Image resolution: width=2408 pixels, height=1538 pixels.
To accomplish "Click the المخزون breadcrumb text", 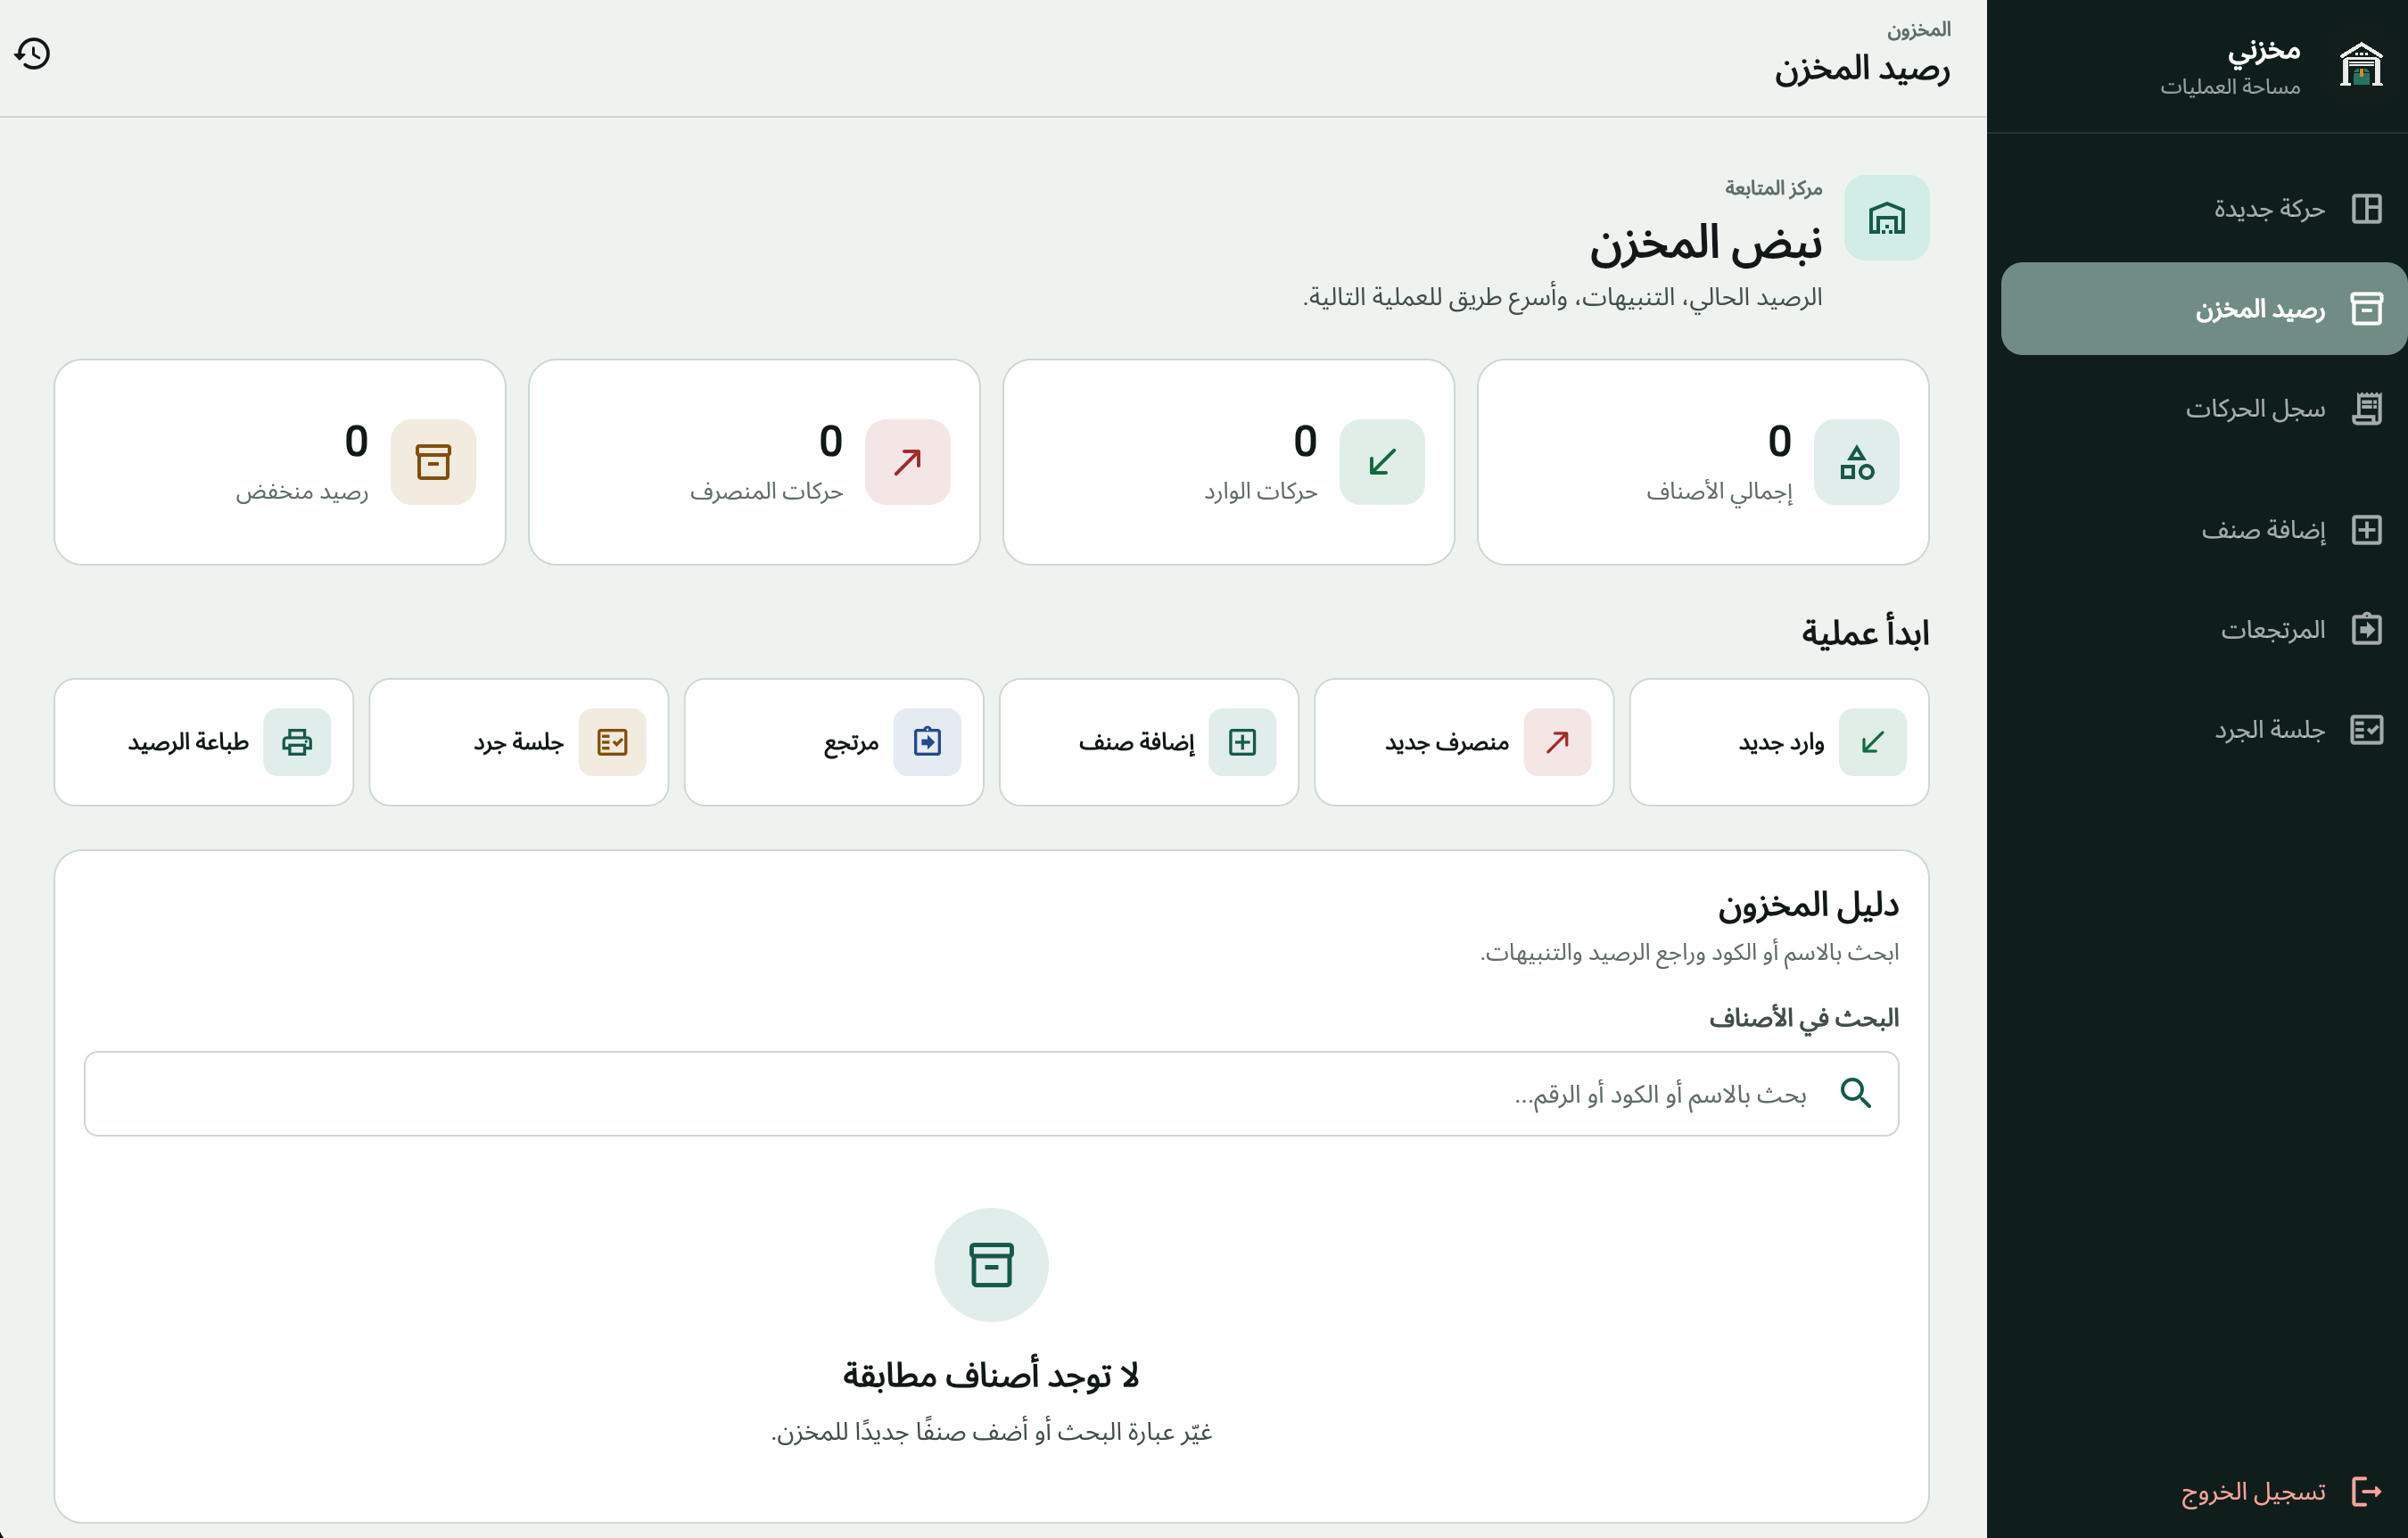I will click(x=1918, y=30).
